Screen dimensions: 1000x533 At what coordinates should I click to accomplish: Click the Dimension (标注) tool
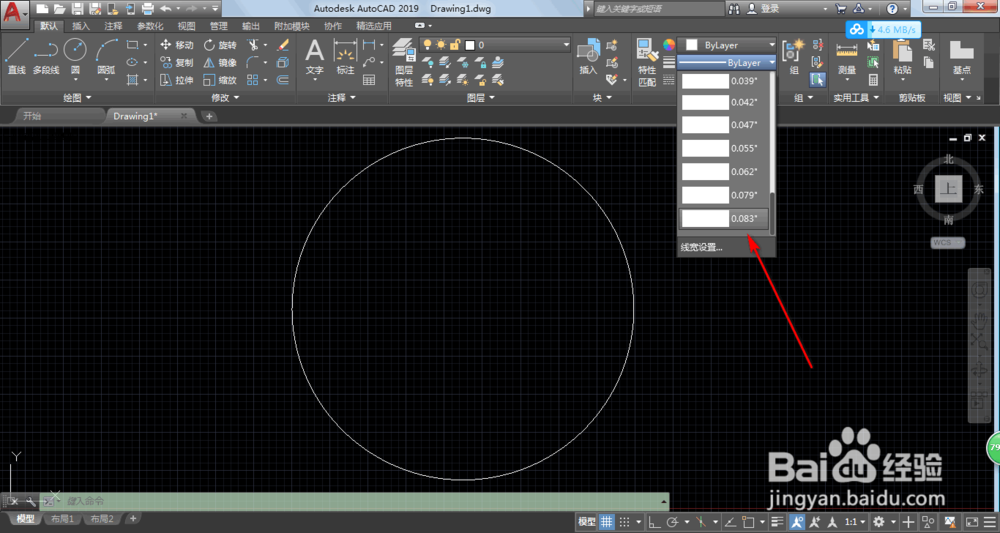pyautogui.click(x=345, y=56)
